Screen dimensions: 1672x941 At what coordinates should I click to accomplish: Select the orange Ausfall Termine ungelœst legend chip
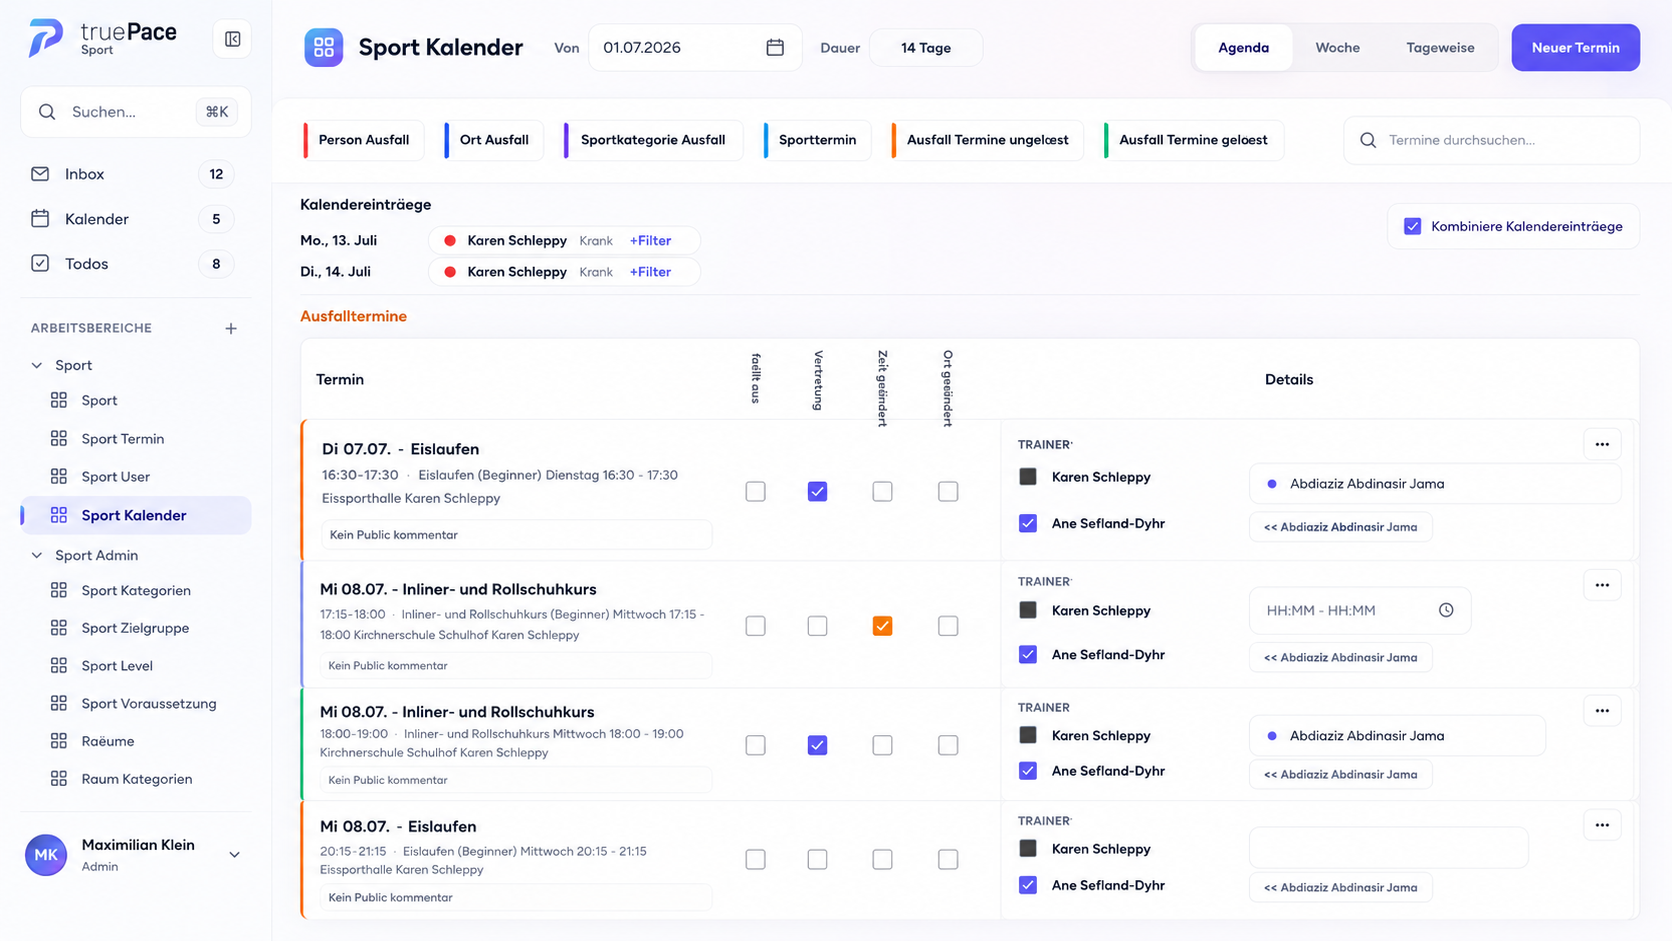pos(987,140)
